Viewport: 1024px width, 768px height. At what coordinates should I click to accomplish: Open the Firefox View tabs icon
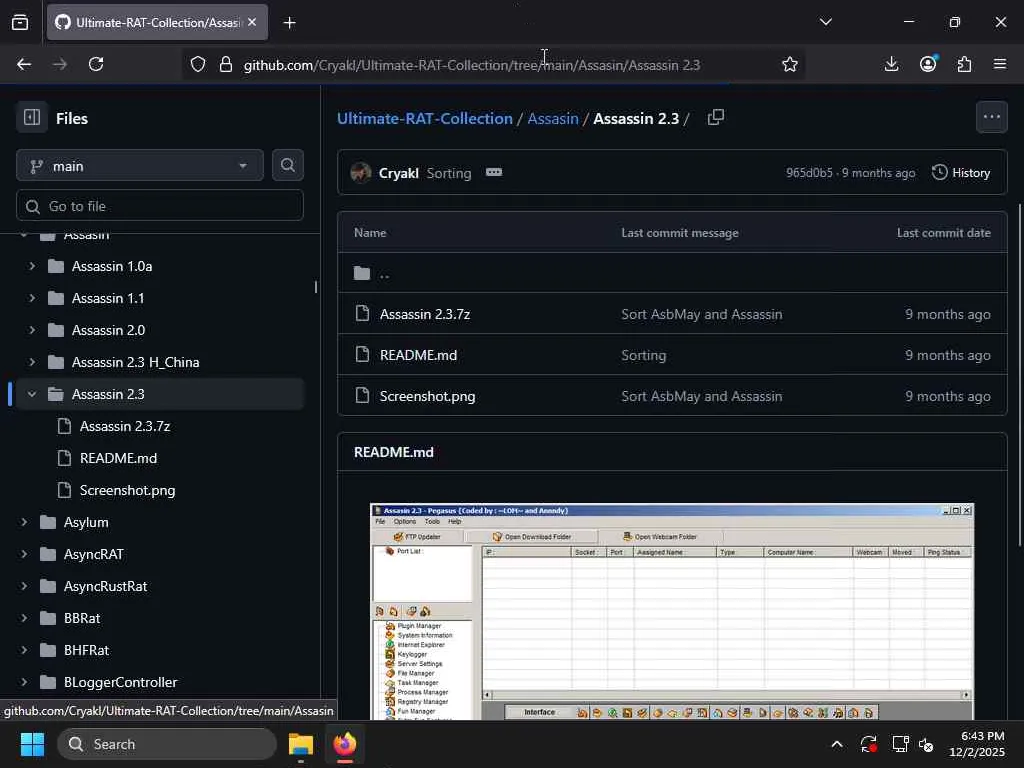pyautogui.click(x=20, y=23)
